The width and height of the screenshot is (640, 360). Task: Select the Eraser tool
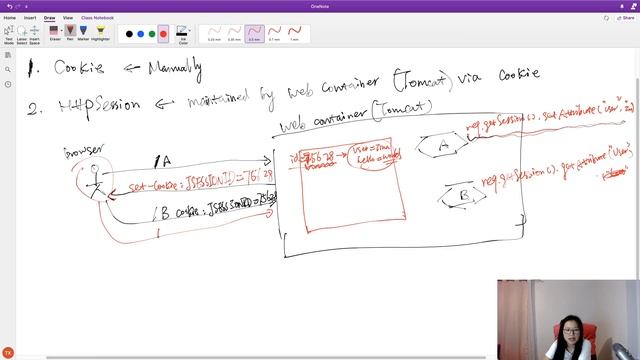(54, 33)
